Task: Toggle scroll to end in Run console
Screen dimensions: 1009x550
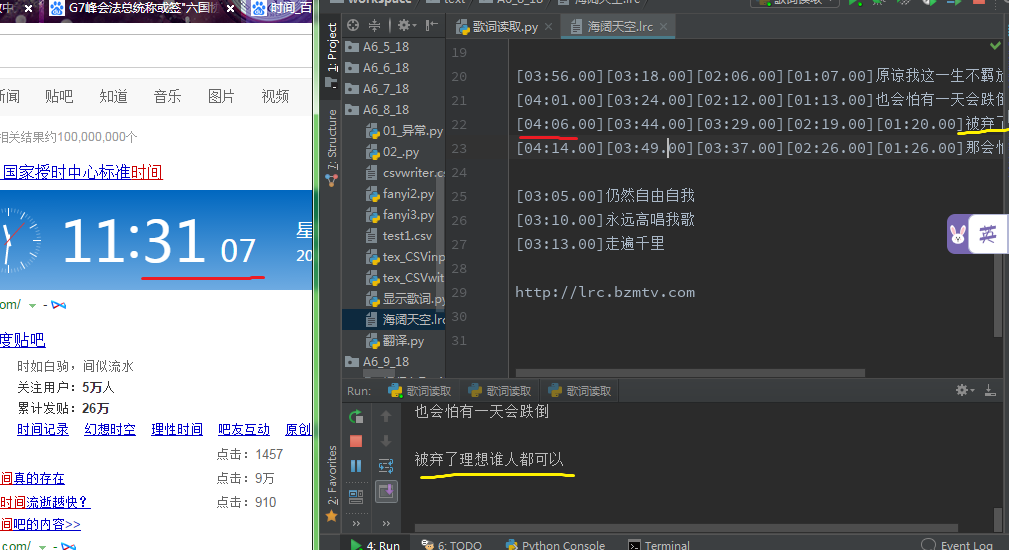Action: (386, 492)
